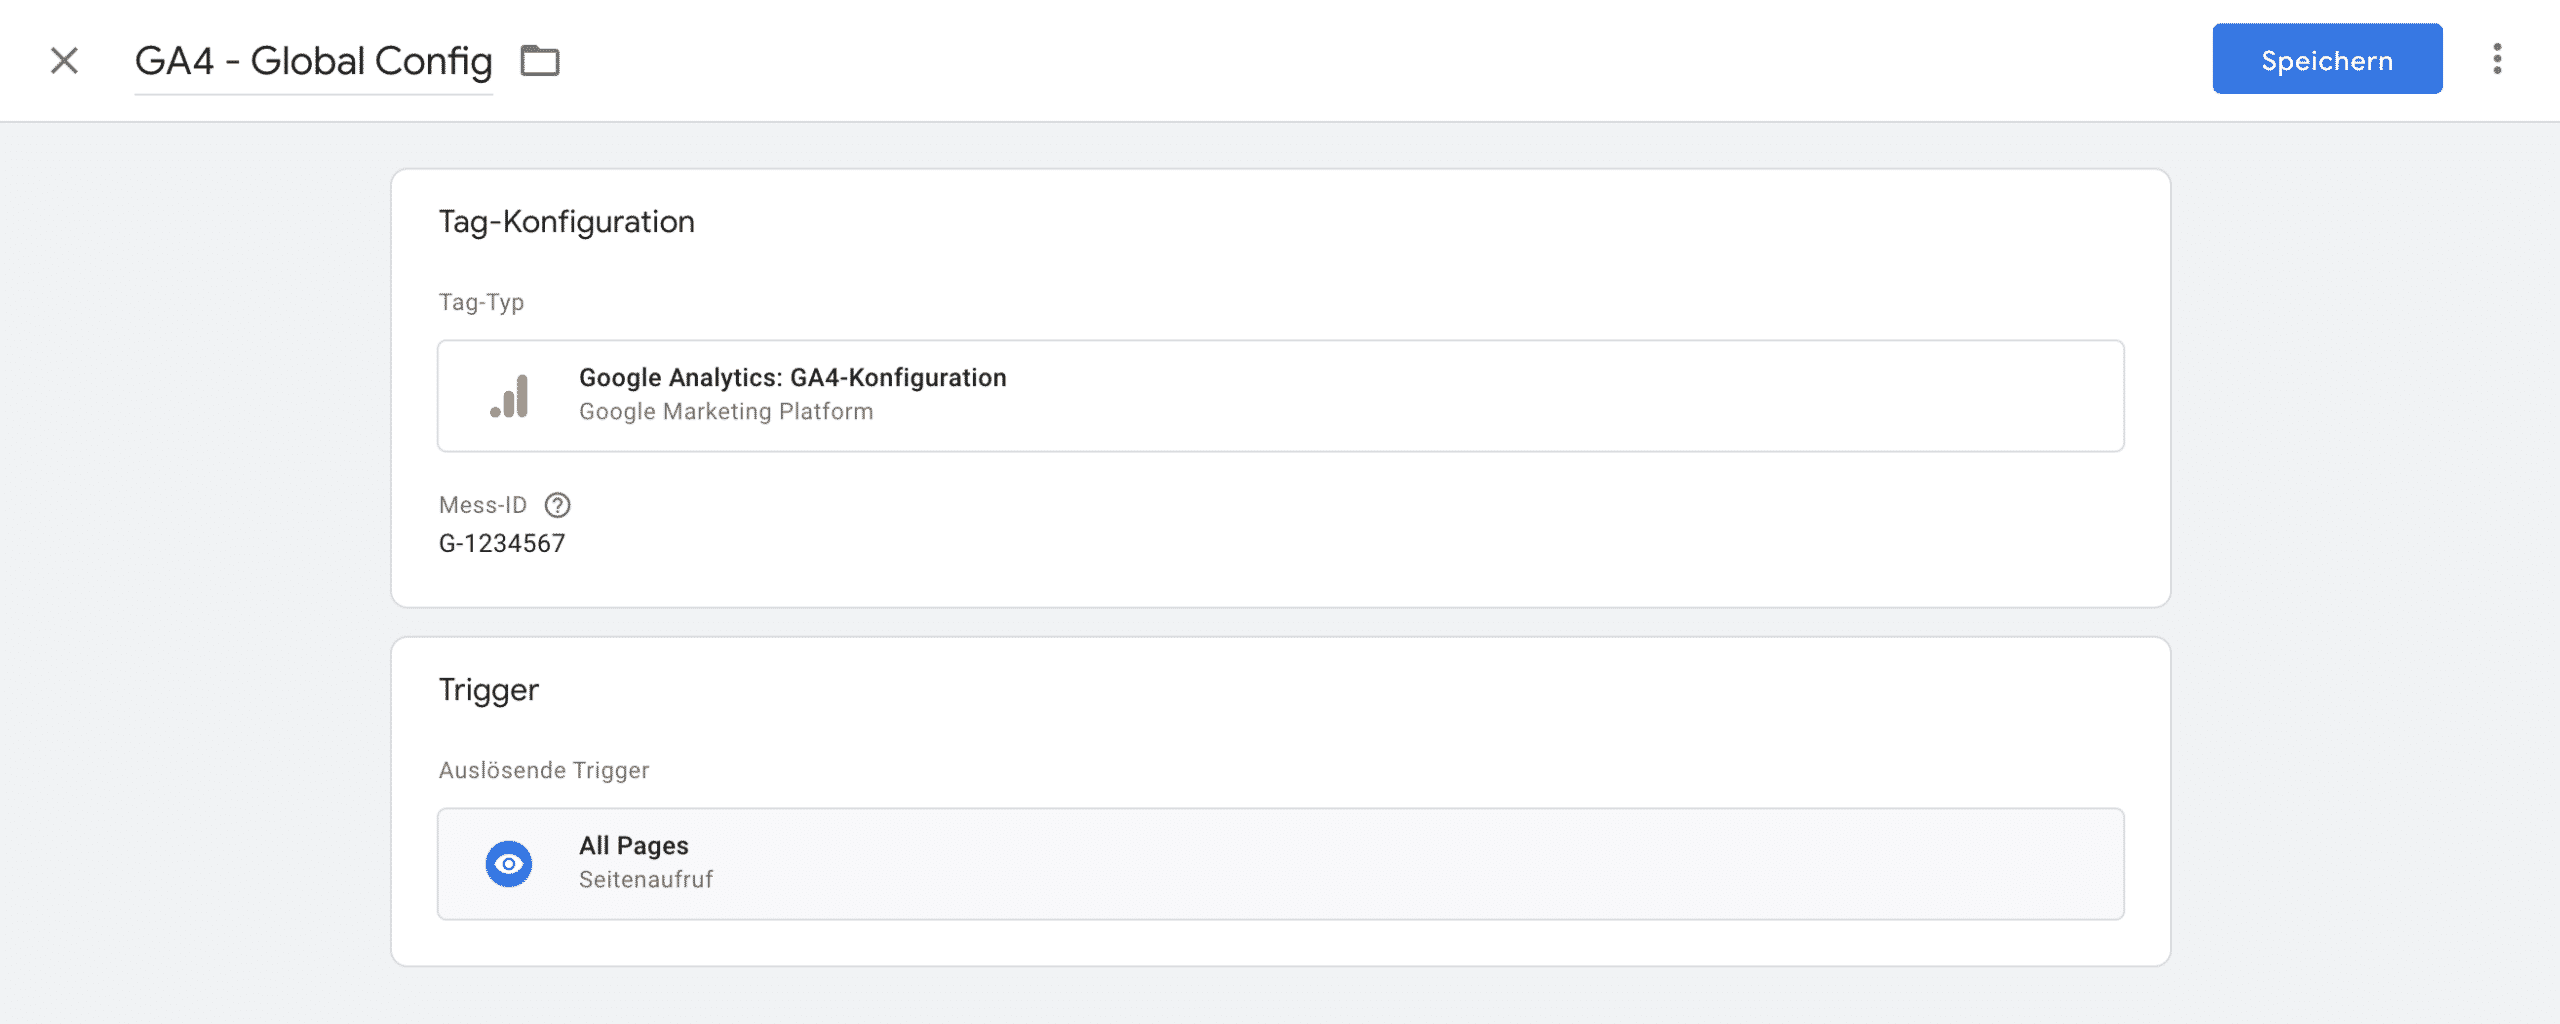The height and width of the screenshot is (1024, 2560).
Task: Click the Mess-ID label text
Action: (x=483, y=505)
